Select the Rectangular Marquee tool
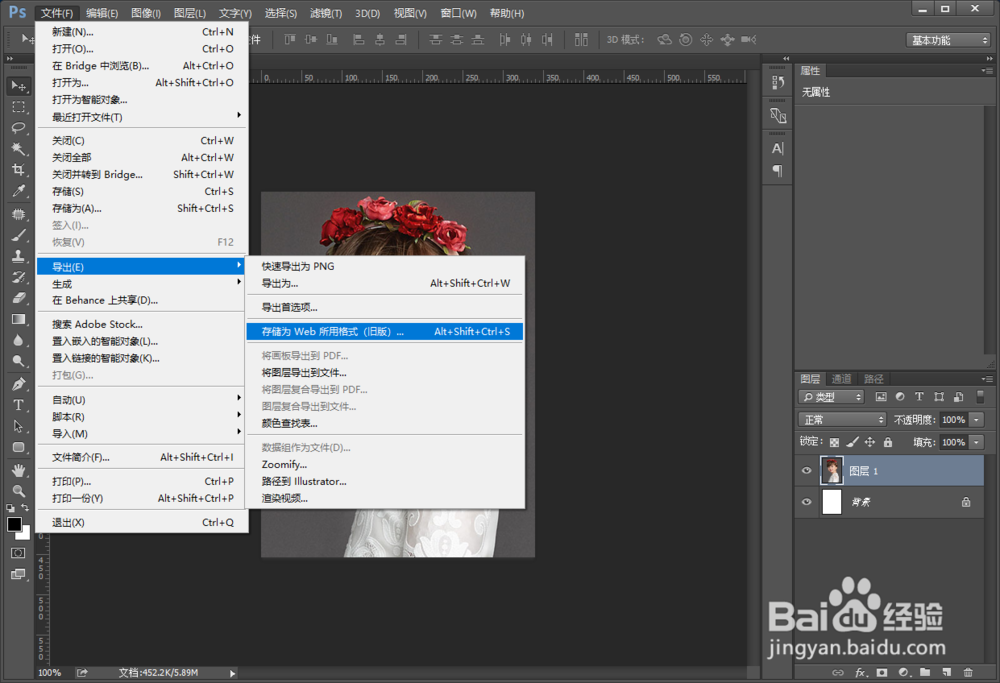This screenshot has width=1000, height=683. coord(18,106)
